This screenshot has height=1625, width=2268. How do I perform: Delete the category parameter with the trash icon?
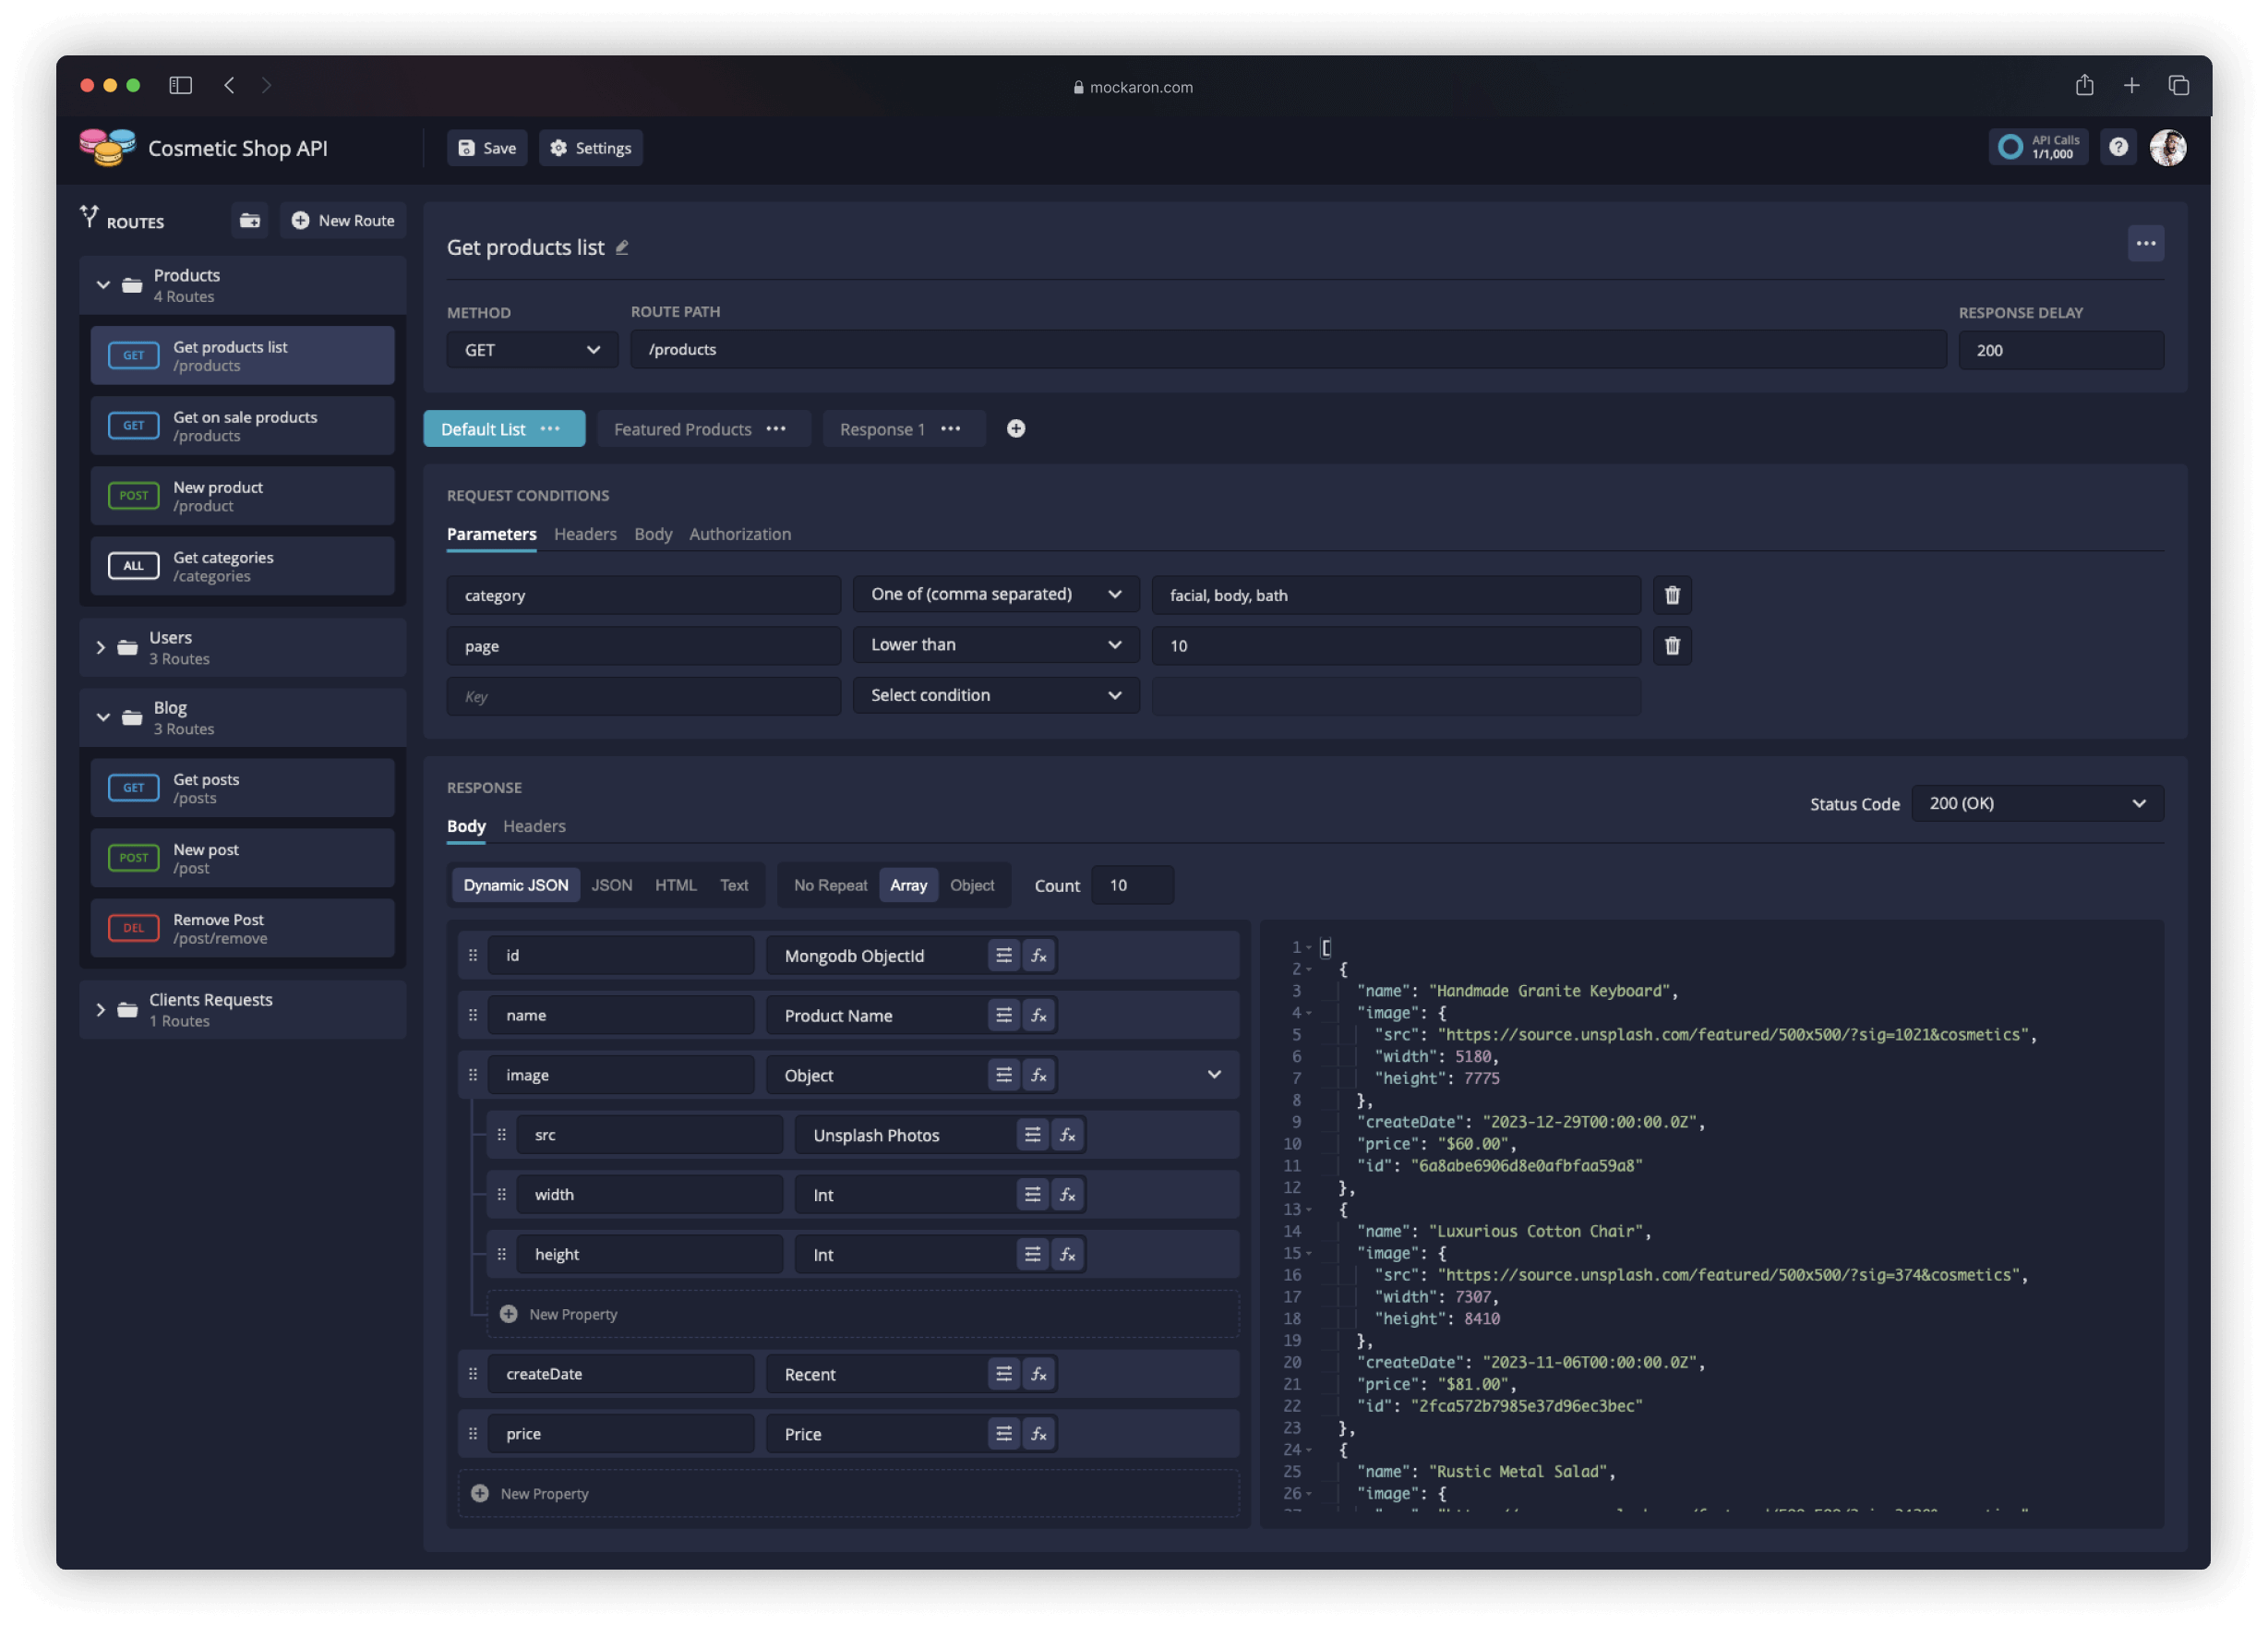pos(1671,595)
